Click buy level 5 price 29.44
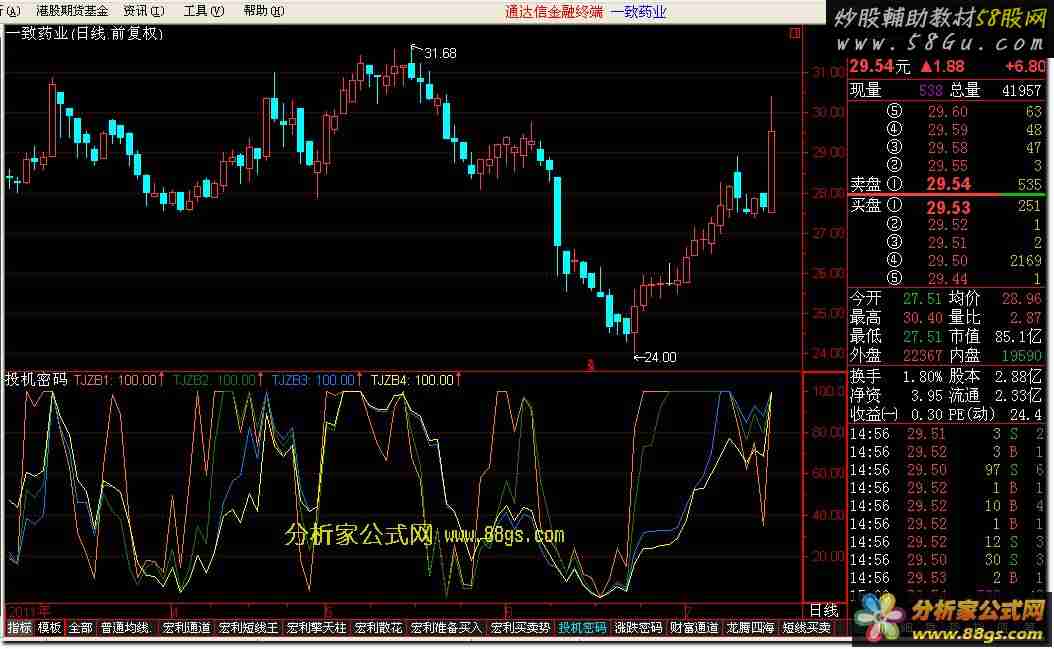The height and width of the screenshot is (649, 1054). coord(948,280)
